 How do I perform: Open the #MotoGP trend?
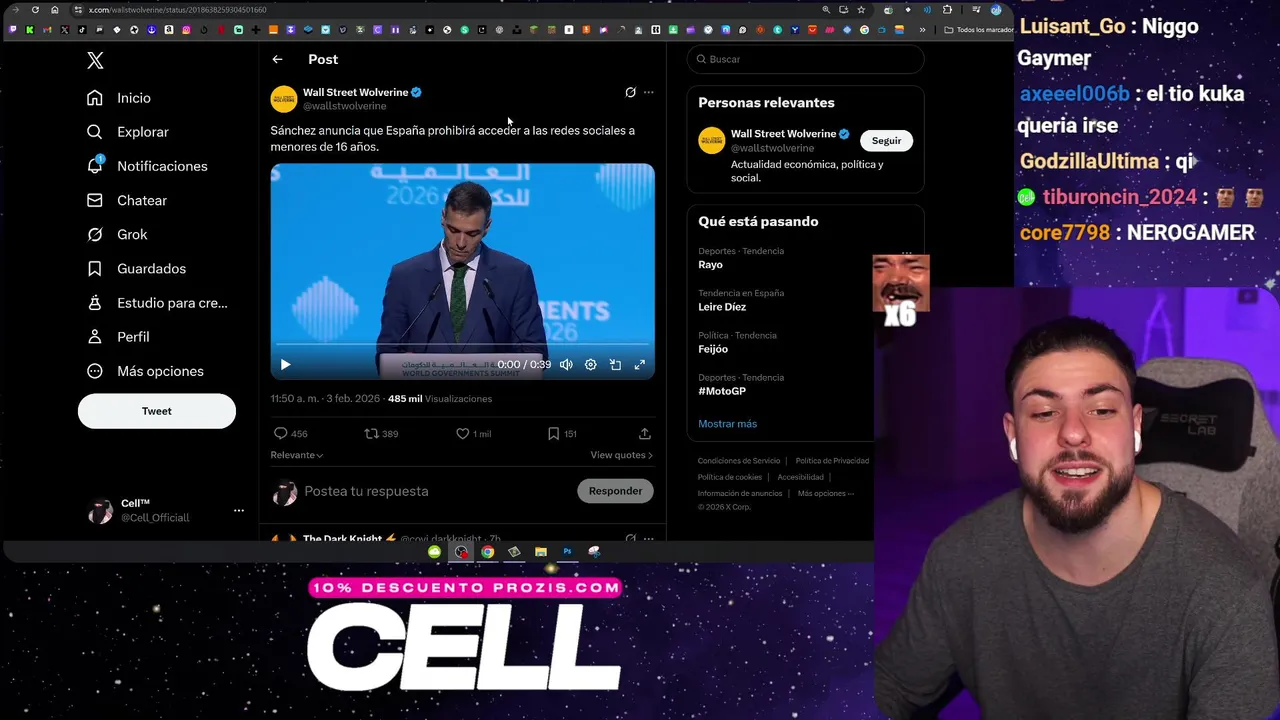tap(722, 391)
